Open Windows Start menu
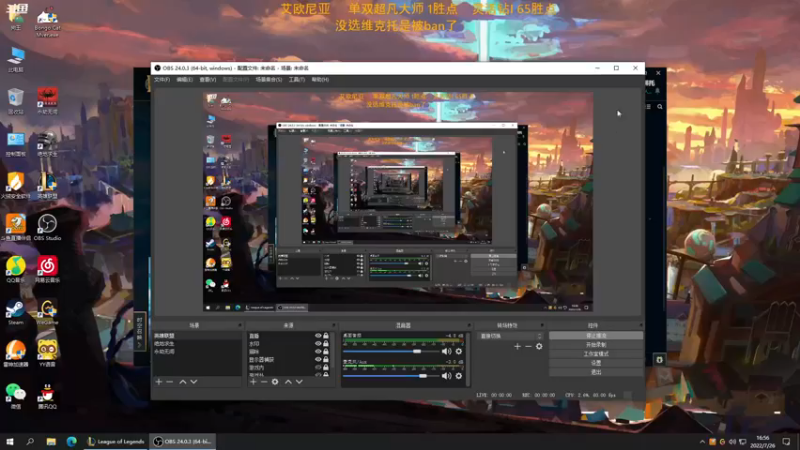Image resolution: width=800 pixels, height=450 pixels. tap(10, 441)
